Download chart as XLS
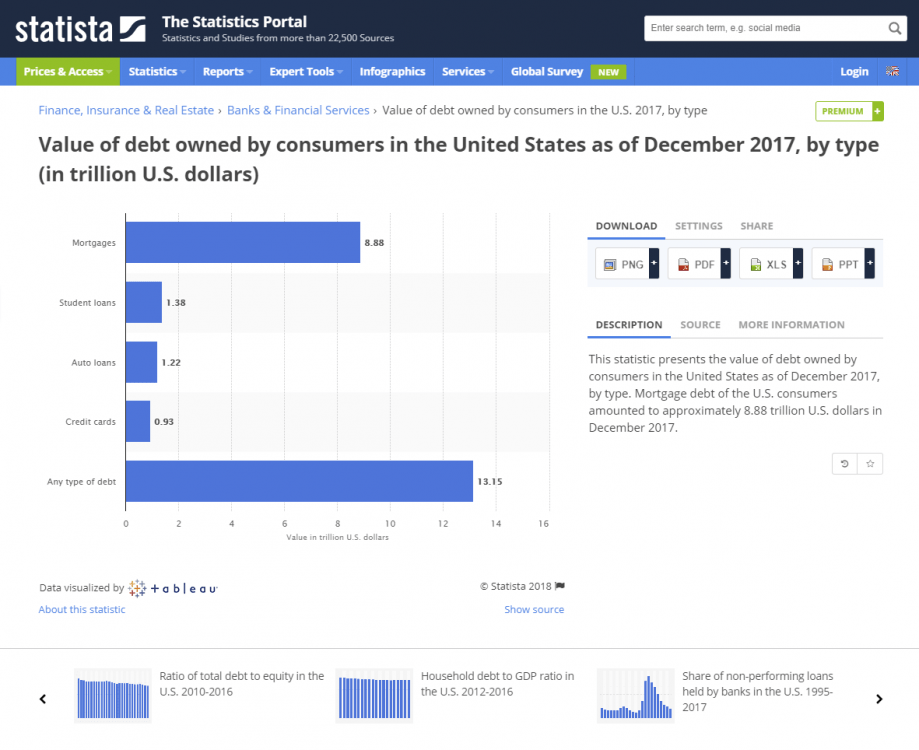Screen dimensions: 919x750 pos(766,265)
